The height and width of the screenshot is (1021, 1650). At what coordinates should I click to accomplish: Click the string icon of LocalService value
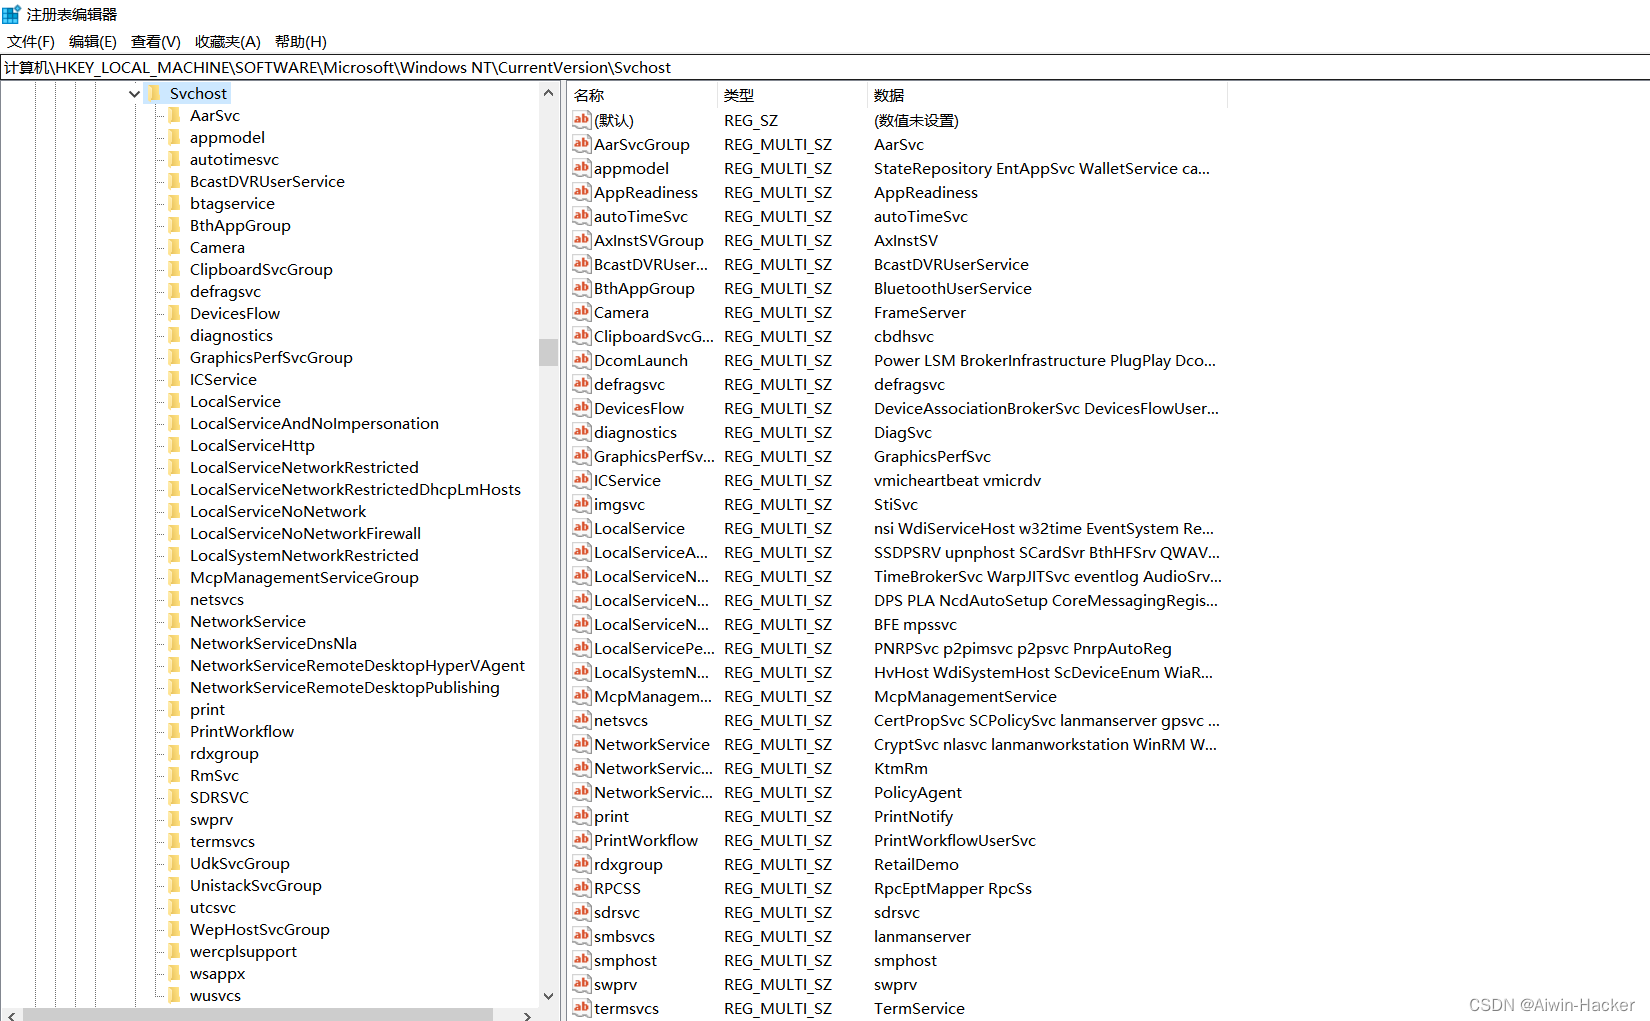[x=582, y=528]
